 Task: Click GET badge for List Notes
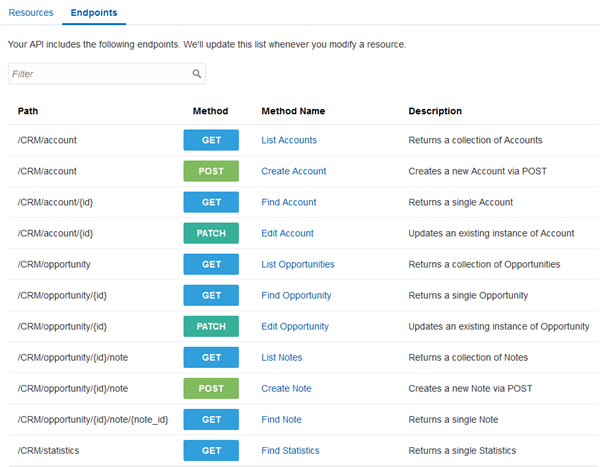coord(211,357)
